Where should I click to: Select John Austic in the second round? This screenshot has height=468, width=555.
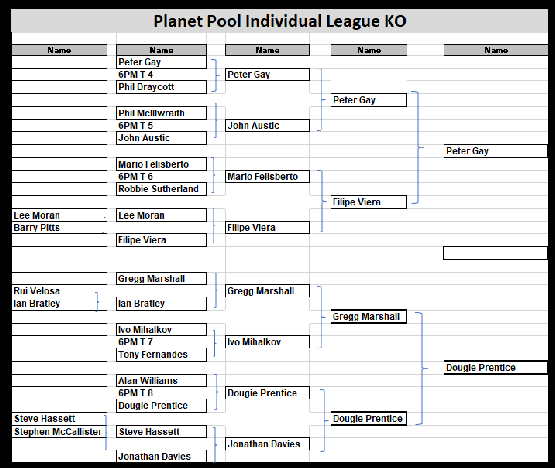pyautogui.click(x=267, y=125)
